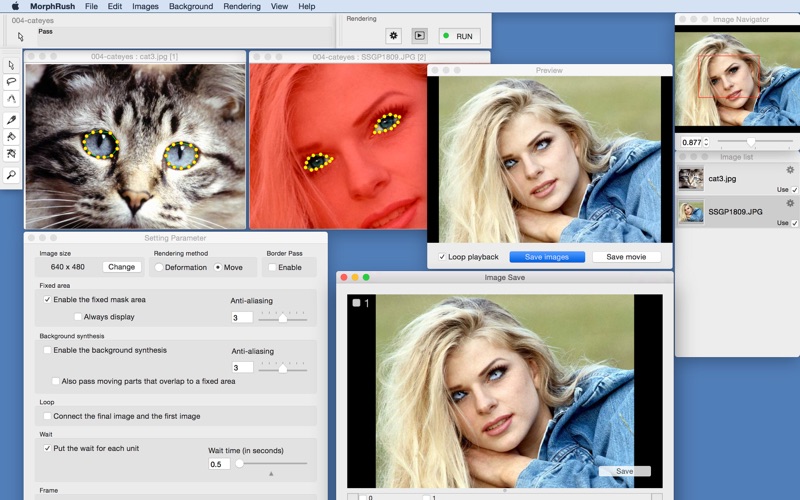Click the Wait time value field
The image size is (800, 500).
point(219,464)
